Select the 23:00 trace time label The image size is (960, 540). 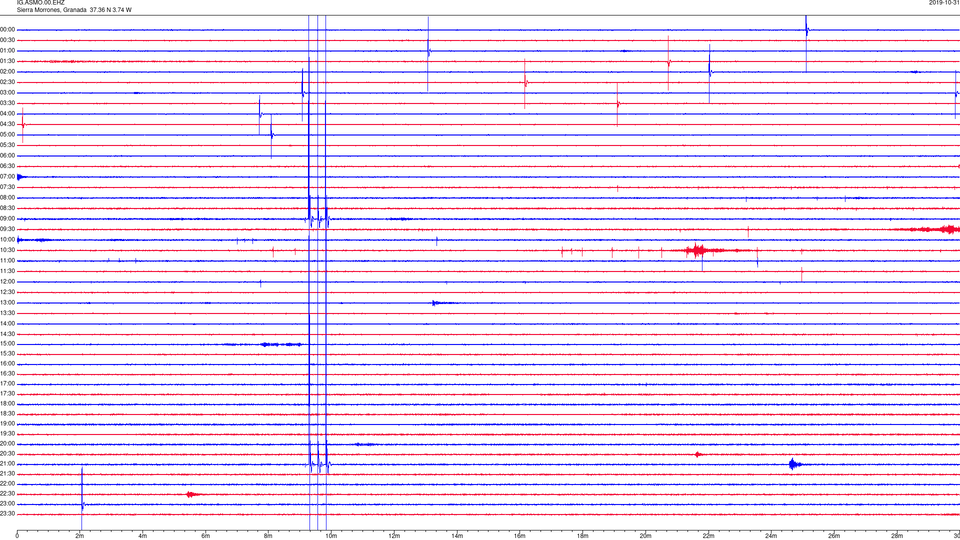point(7,504)
